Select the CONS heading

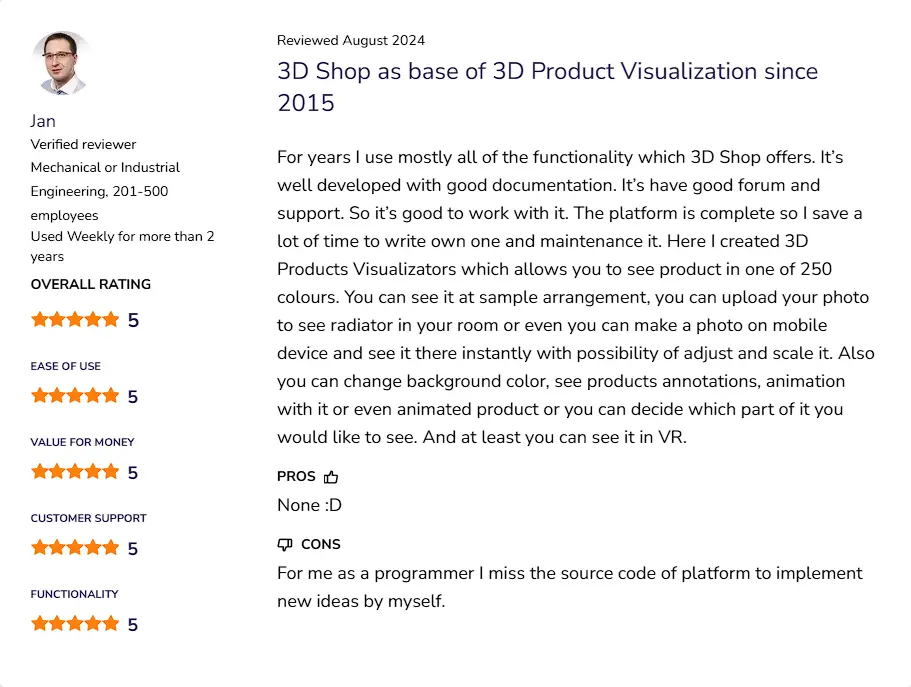tap(321, 545)
